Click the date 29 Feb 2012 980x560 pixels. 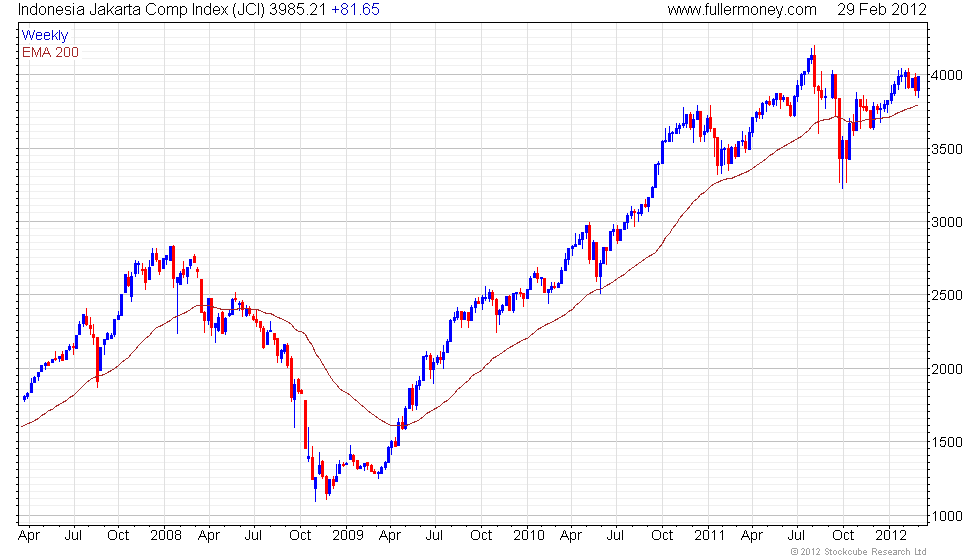click(882, 9)
